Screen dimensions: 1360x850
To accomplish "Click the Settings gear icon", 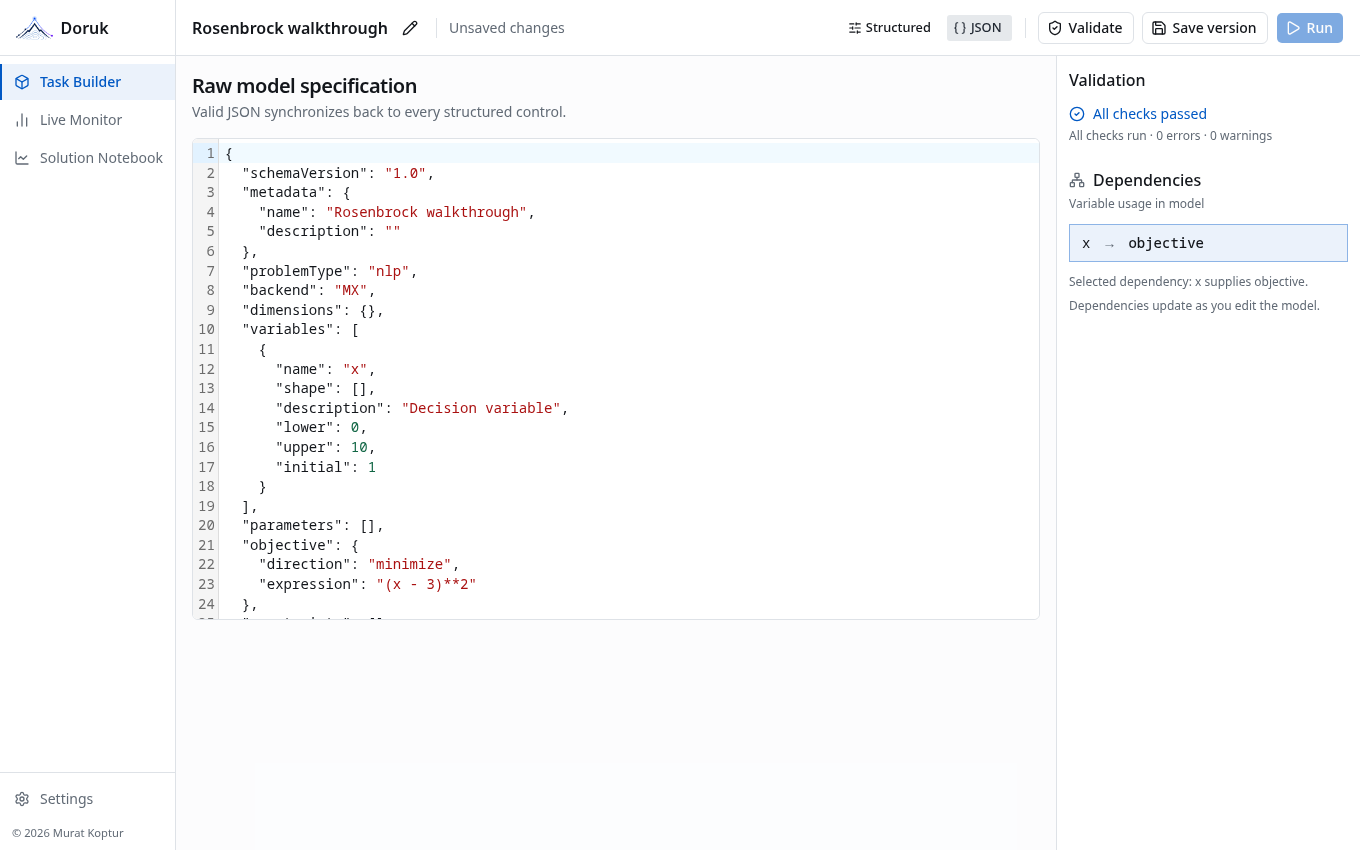I will coord(22,799).
